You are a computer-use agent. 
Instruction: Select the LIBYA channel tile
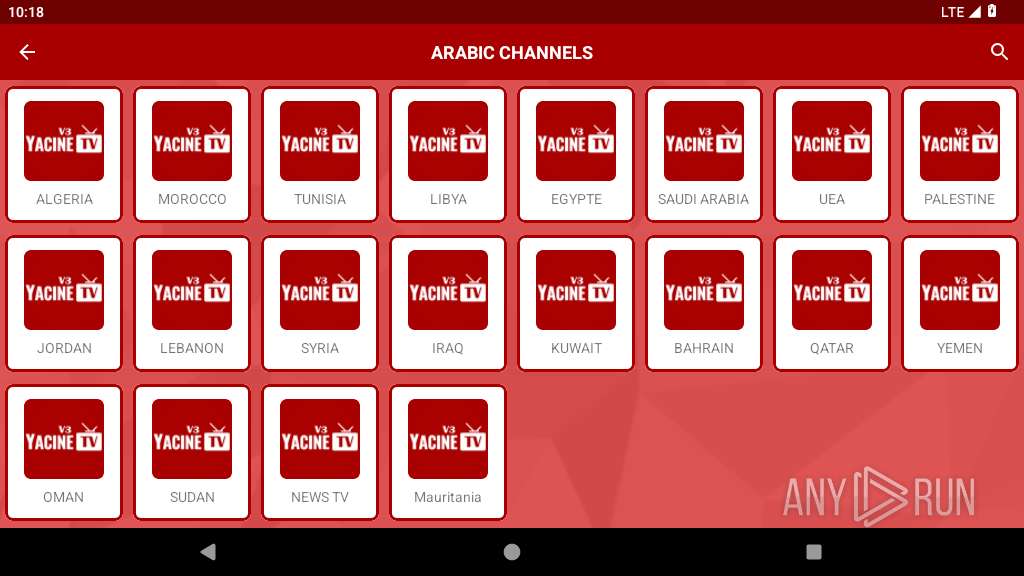click(448, 154)
